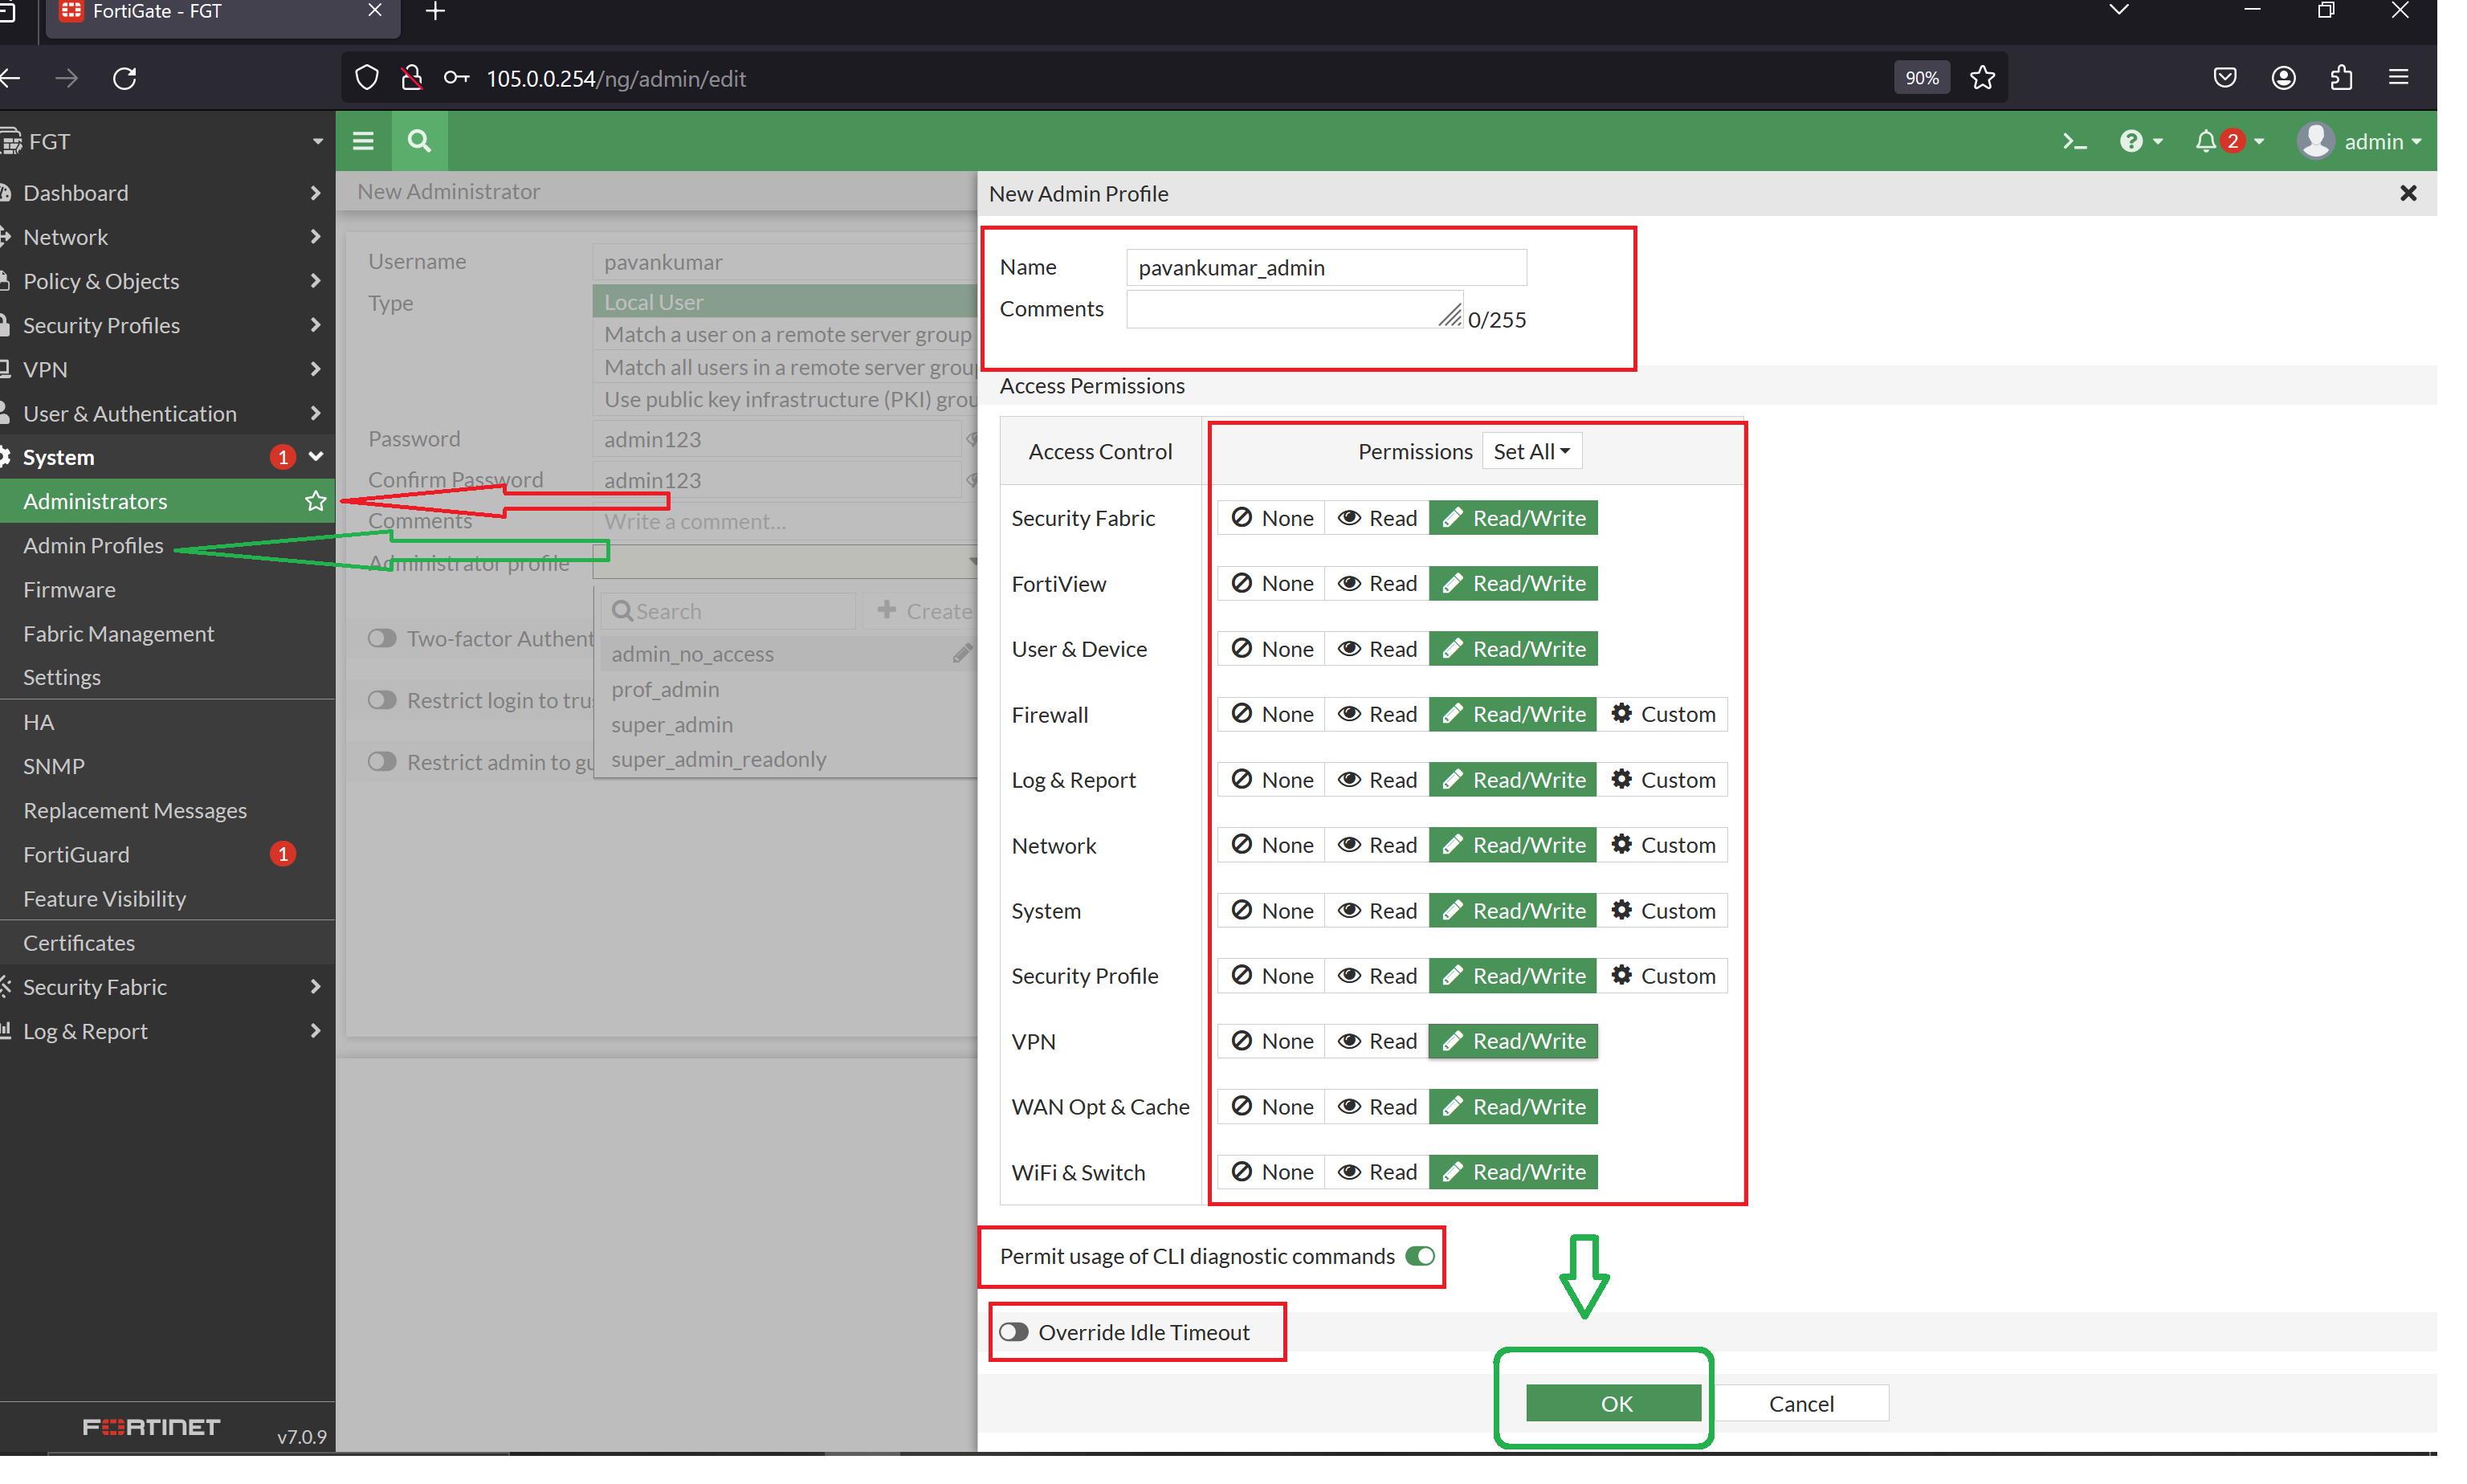Open the Set All permissions dropdown
Image resolution: width=2467 pixels, height=1484 pixels.
tap(1531, 452)
